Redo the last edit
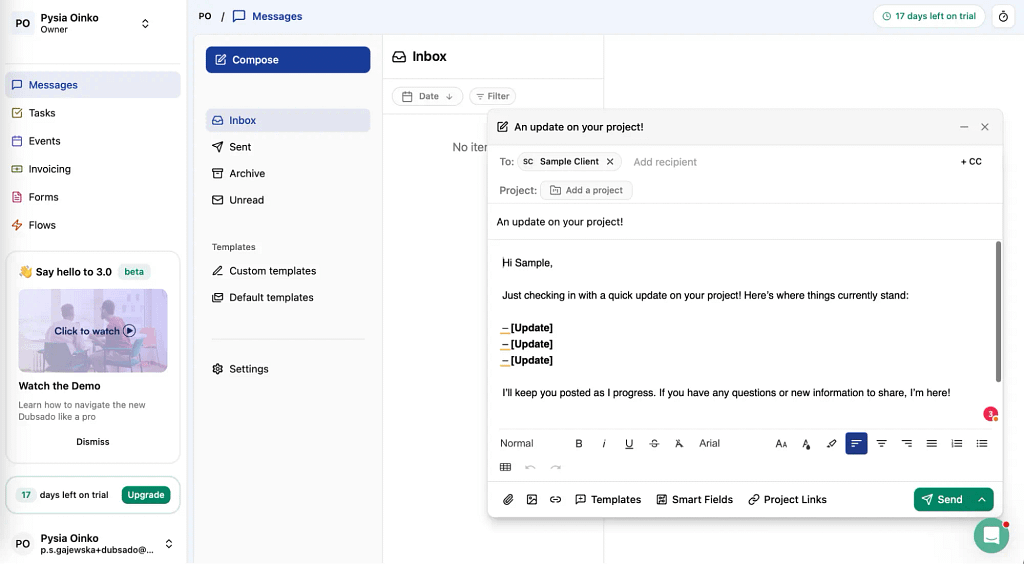Image resolution: width=1024 pixels, height=564 pixels. pyautogui.click(x=555, y=467)
